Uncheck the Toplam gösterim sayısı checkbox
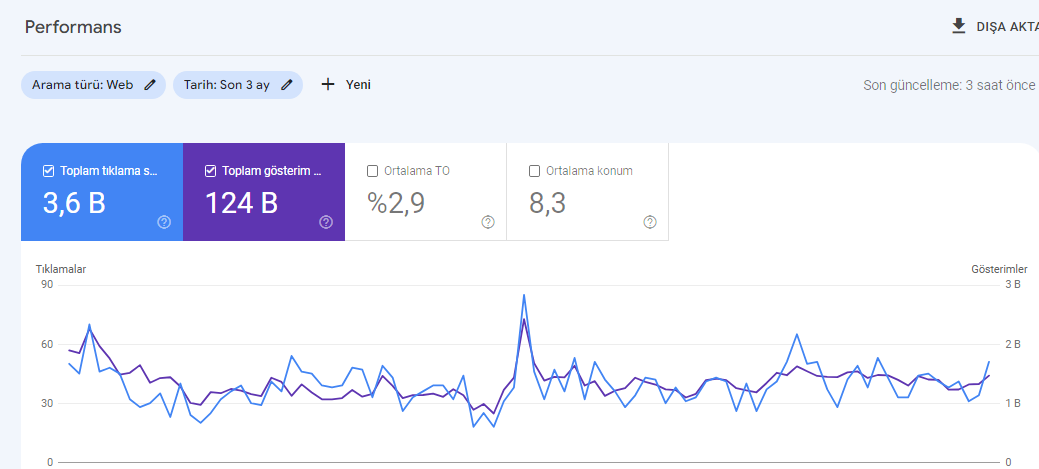Viewport: 1039px width, 469px height. 211,171
